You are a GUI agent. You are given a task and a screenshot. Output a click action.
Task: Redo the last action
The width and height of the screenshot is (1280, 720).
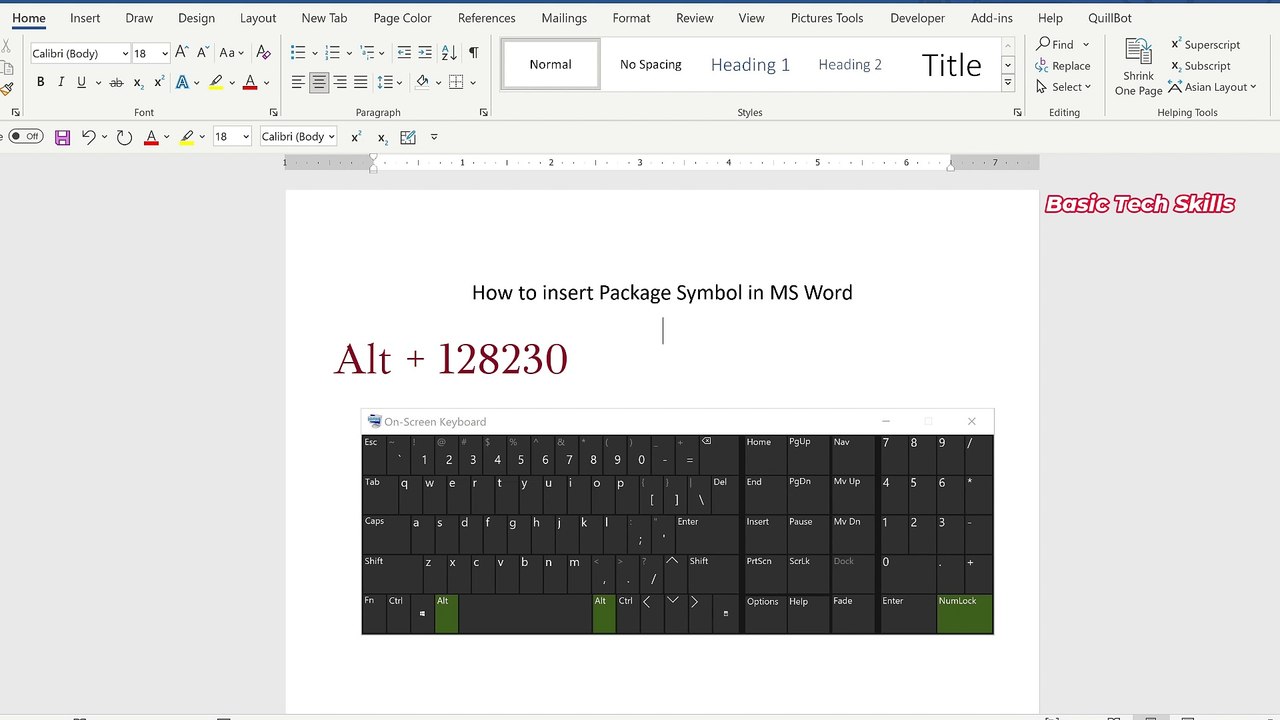tap(124, 137)
